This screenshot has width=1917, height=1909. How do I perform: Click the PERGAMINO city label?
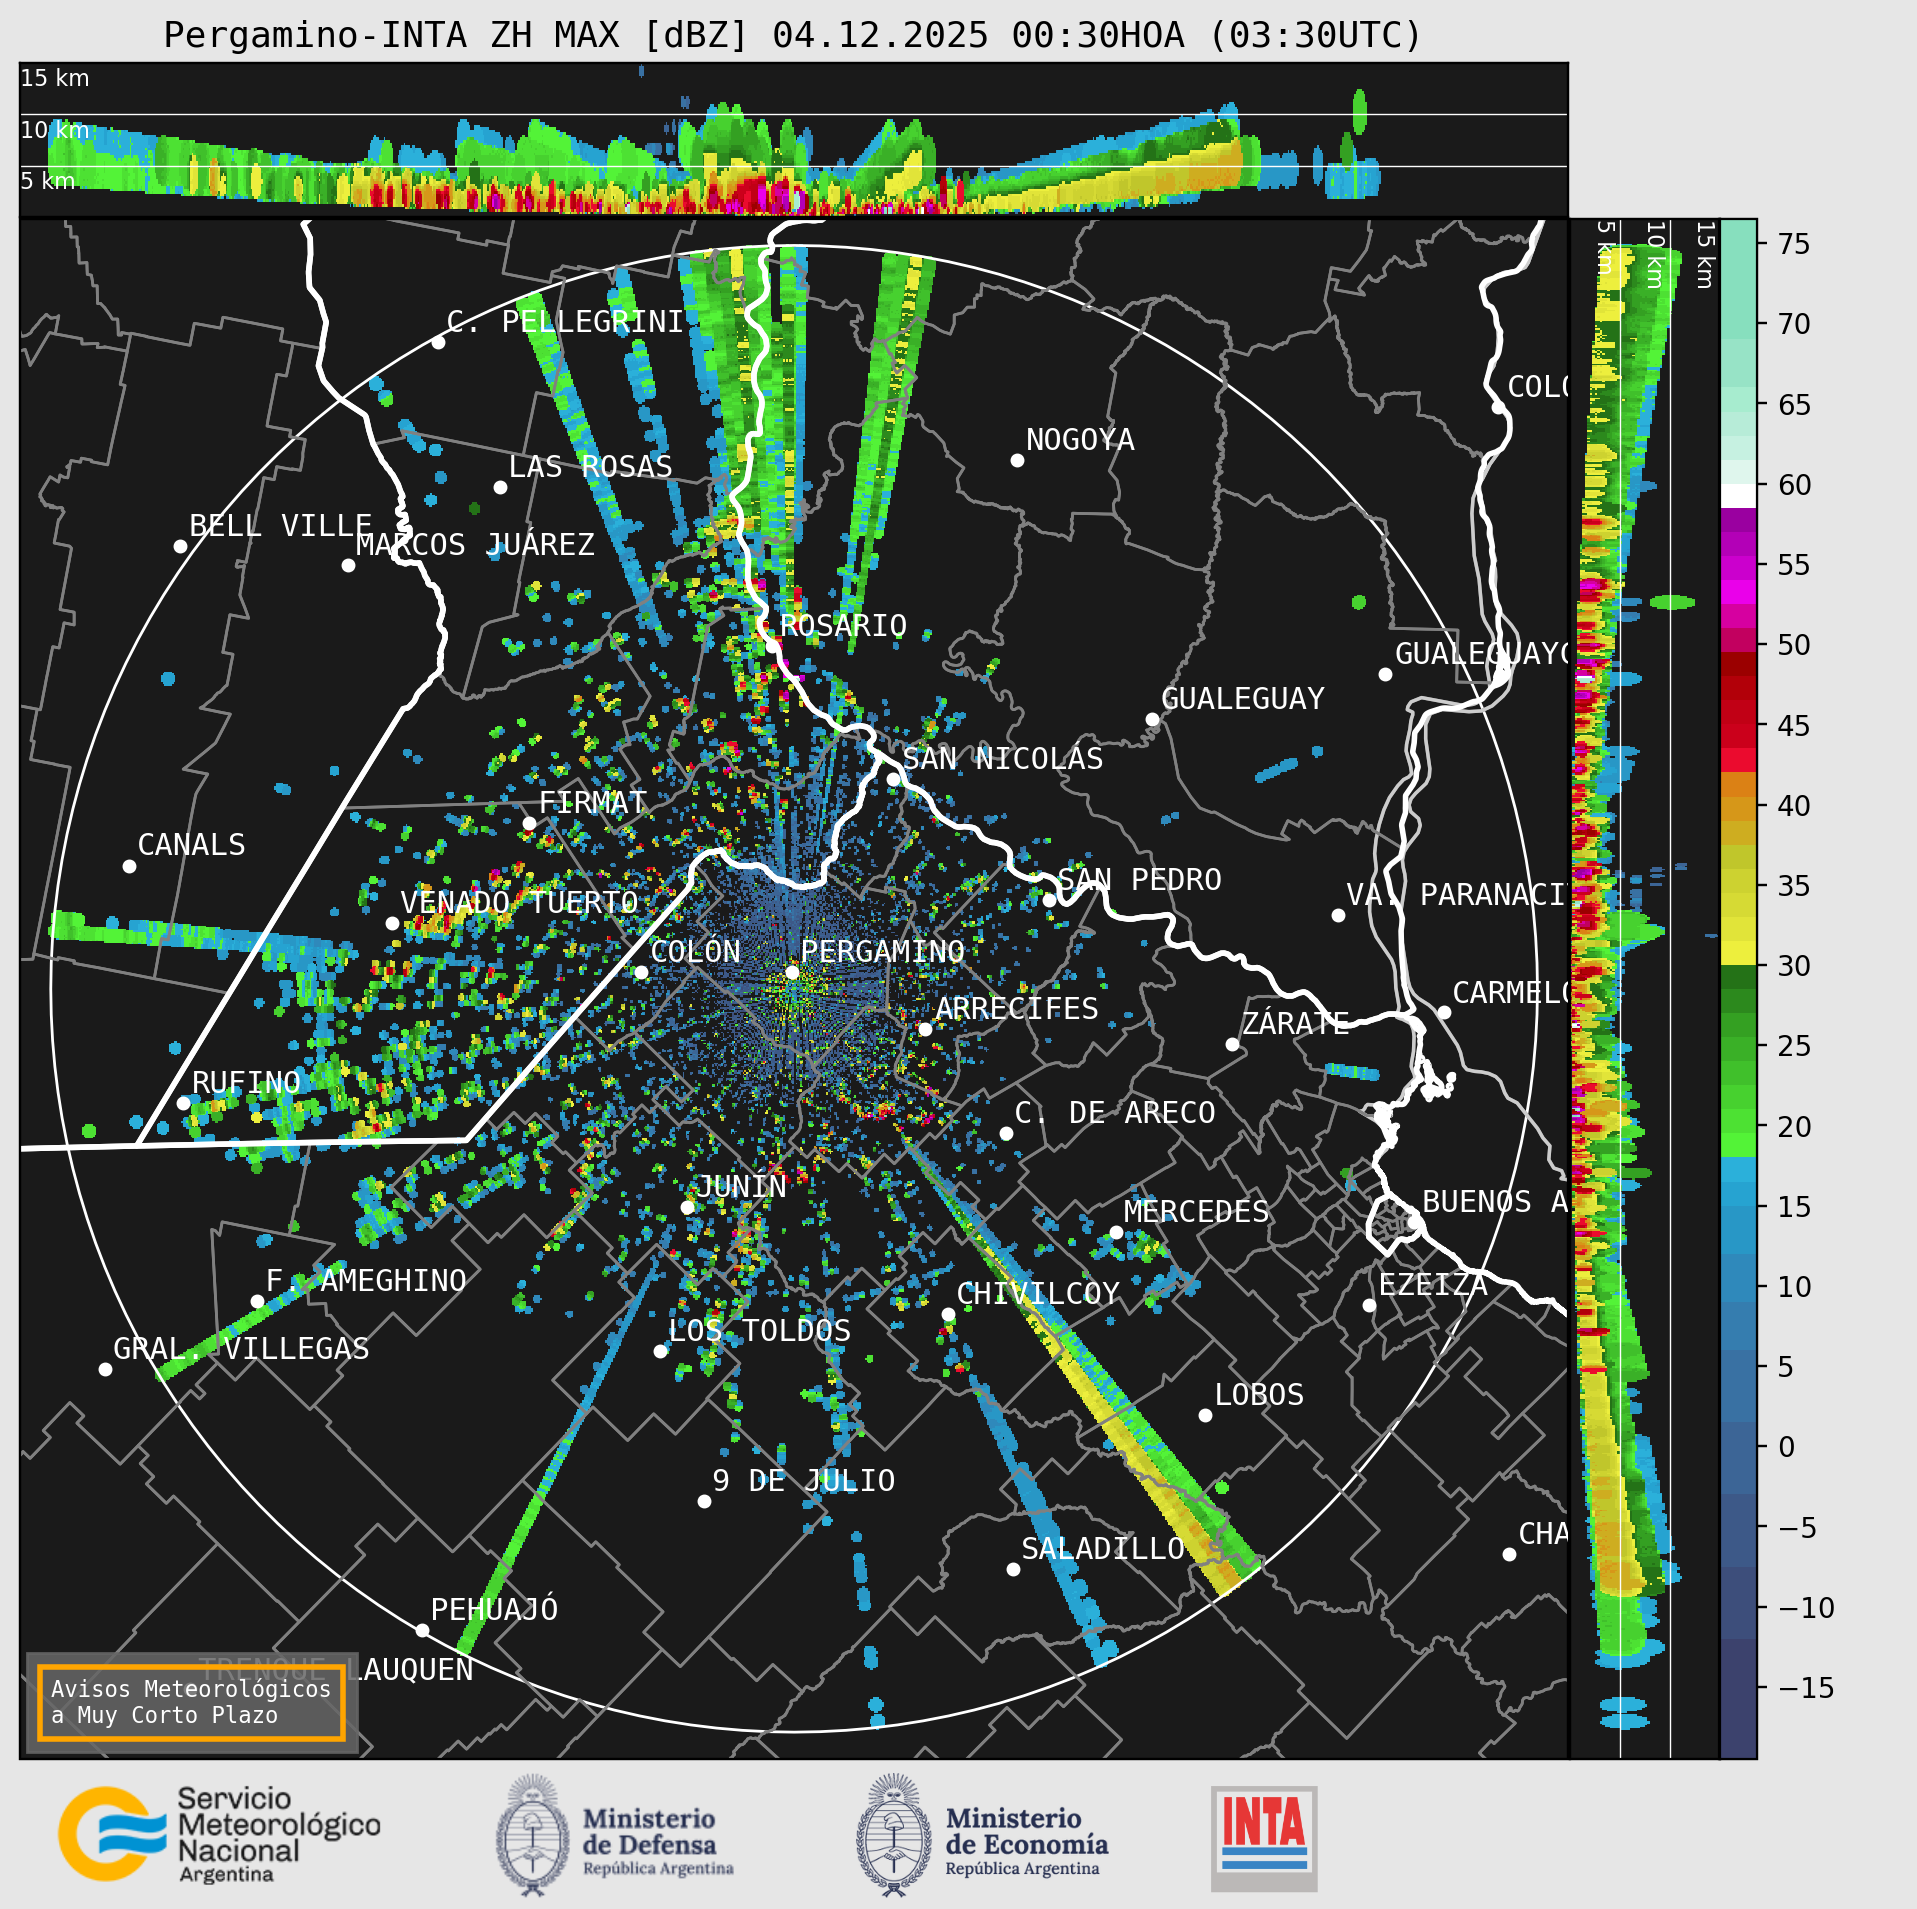coord(882,952)
